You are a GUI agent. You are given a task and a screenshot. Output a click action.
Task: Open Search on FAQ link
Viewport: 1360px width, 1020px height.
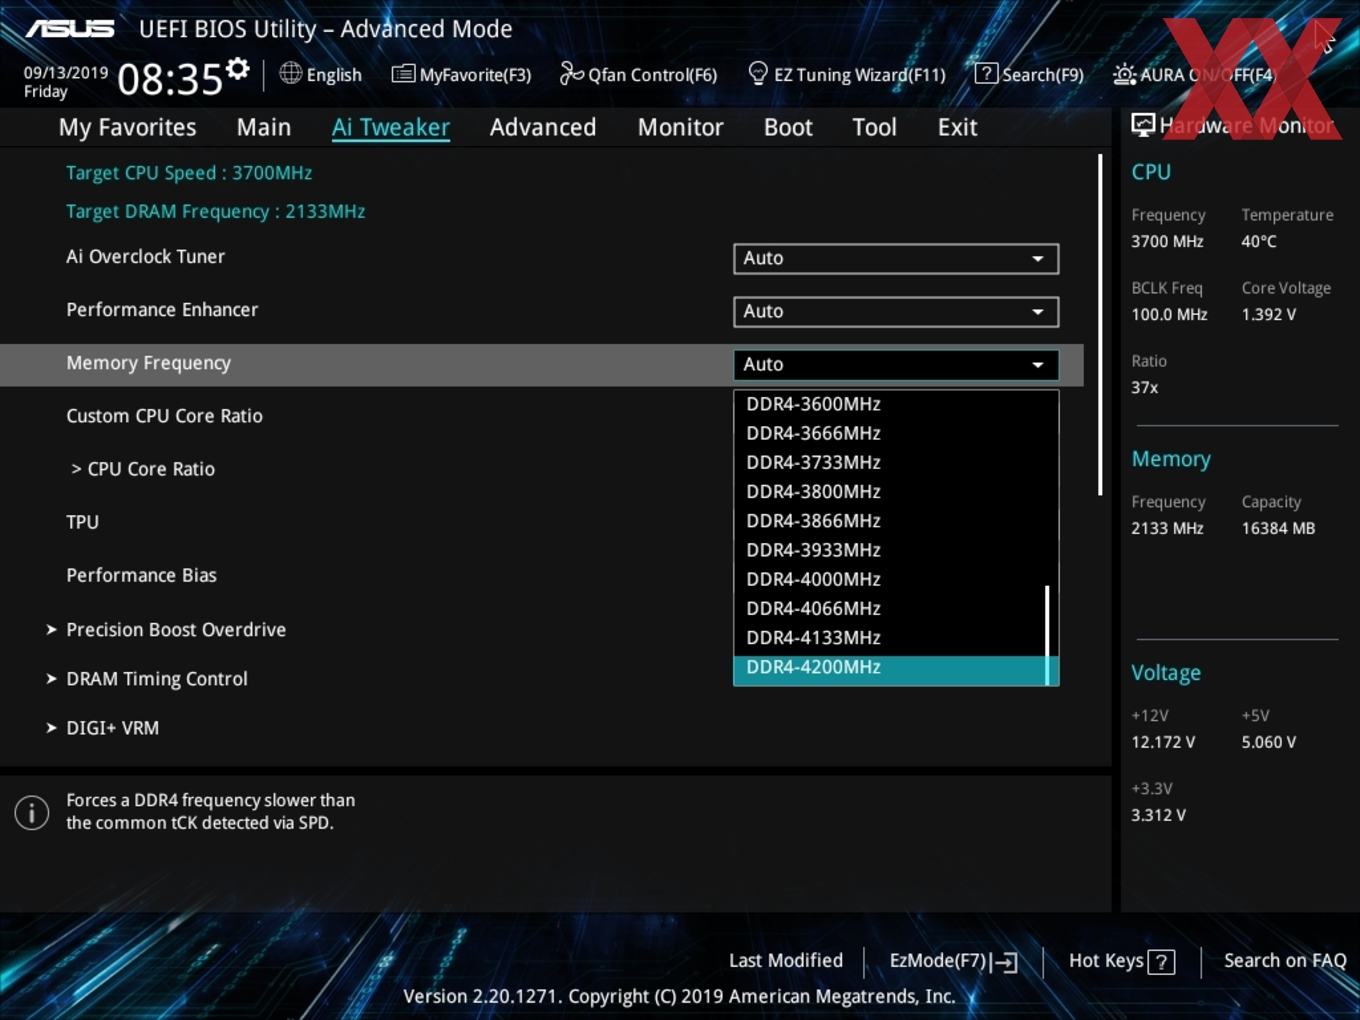(x=1285, y=960)
